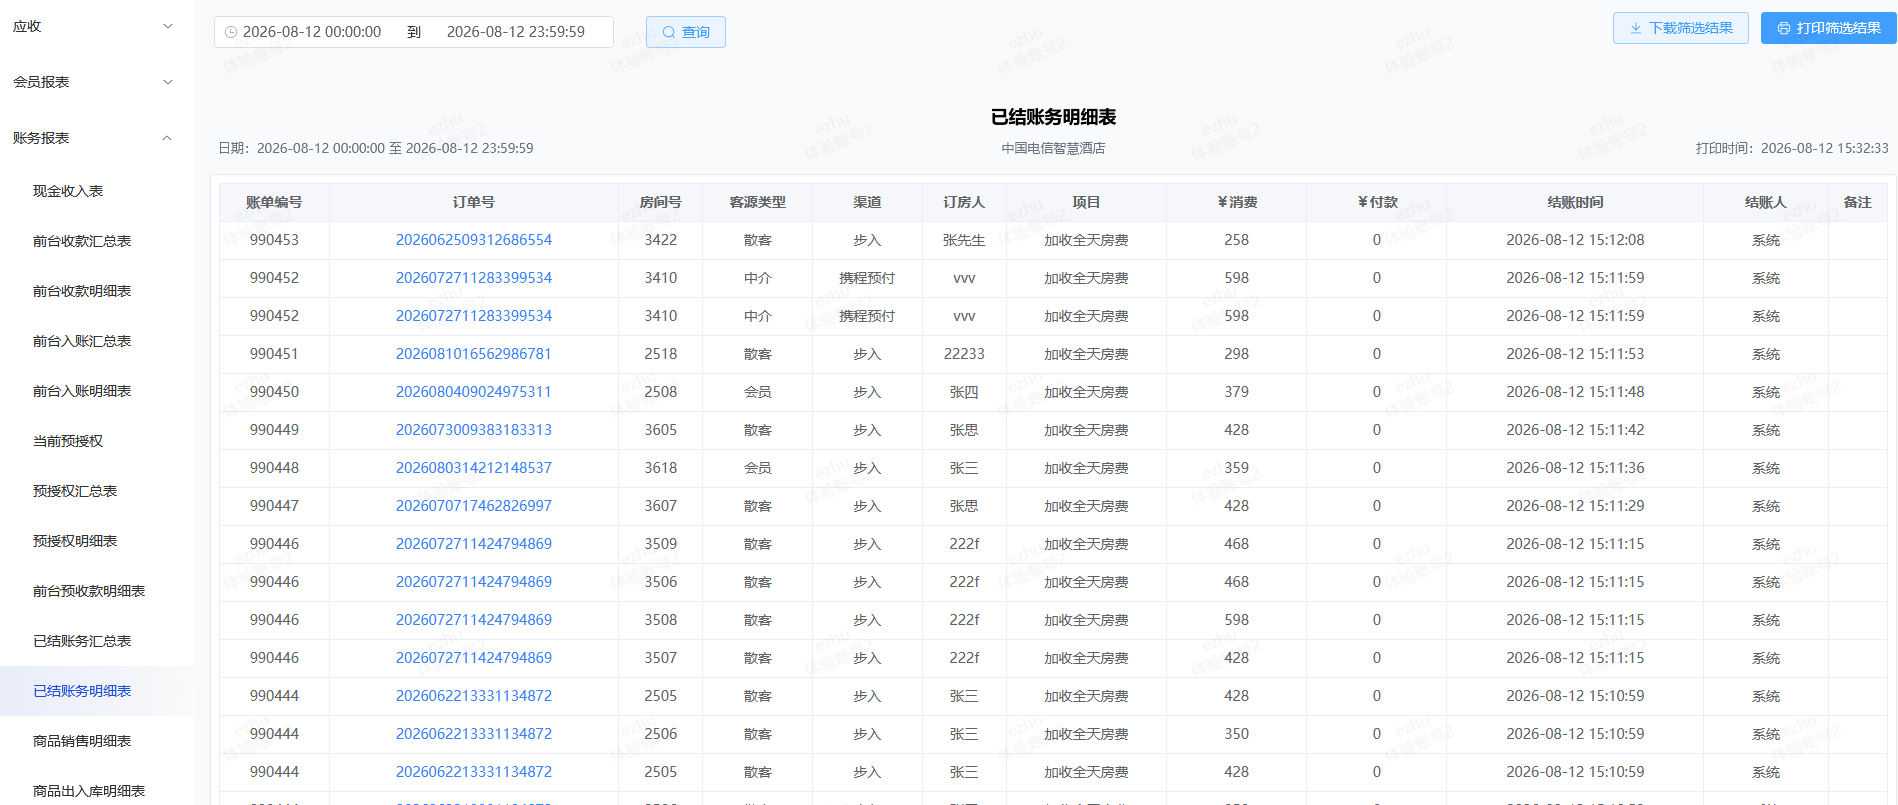1898x805 pixels.
Task: Click room number cell 3618
Action: click(661, 468)
